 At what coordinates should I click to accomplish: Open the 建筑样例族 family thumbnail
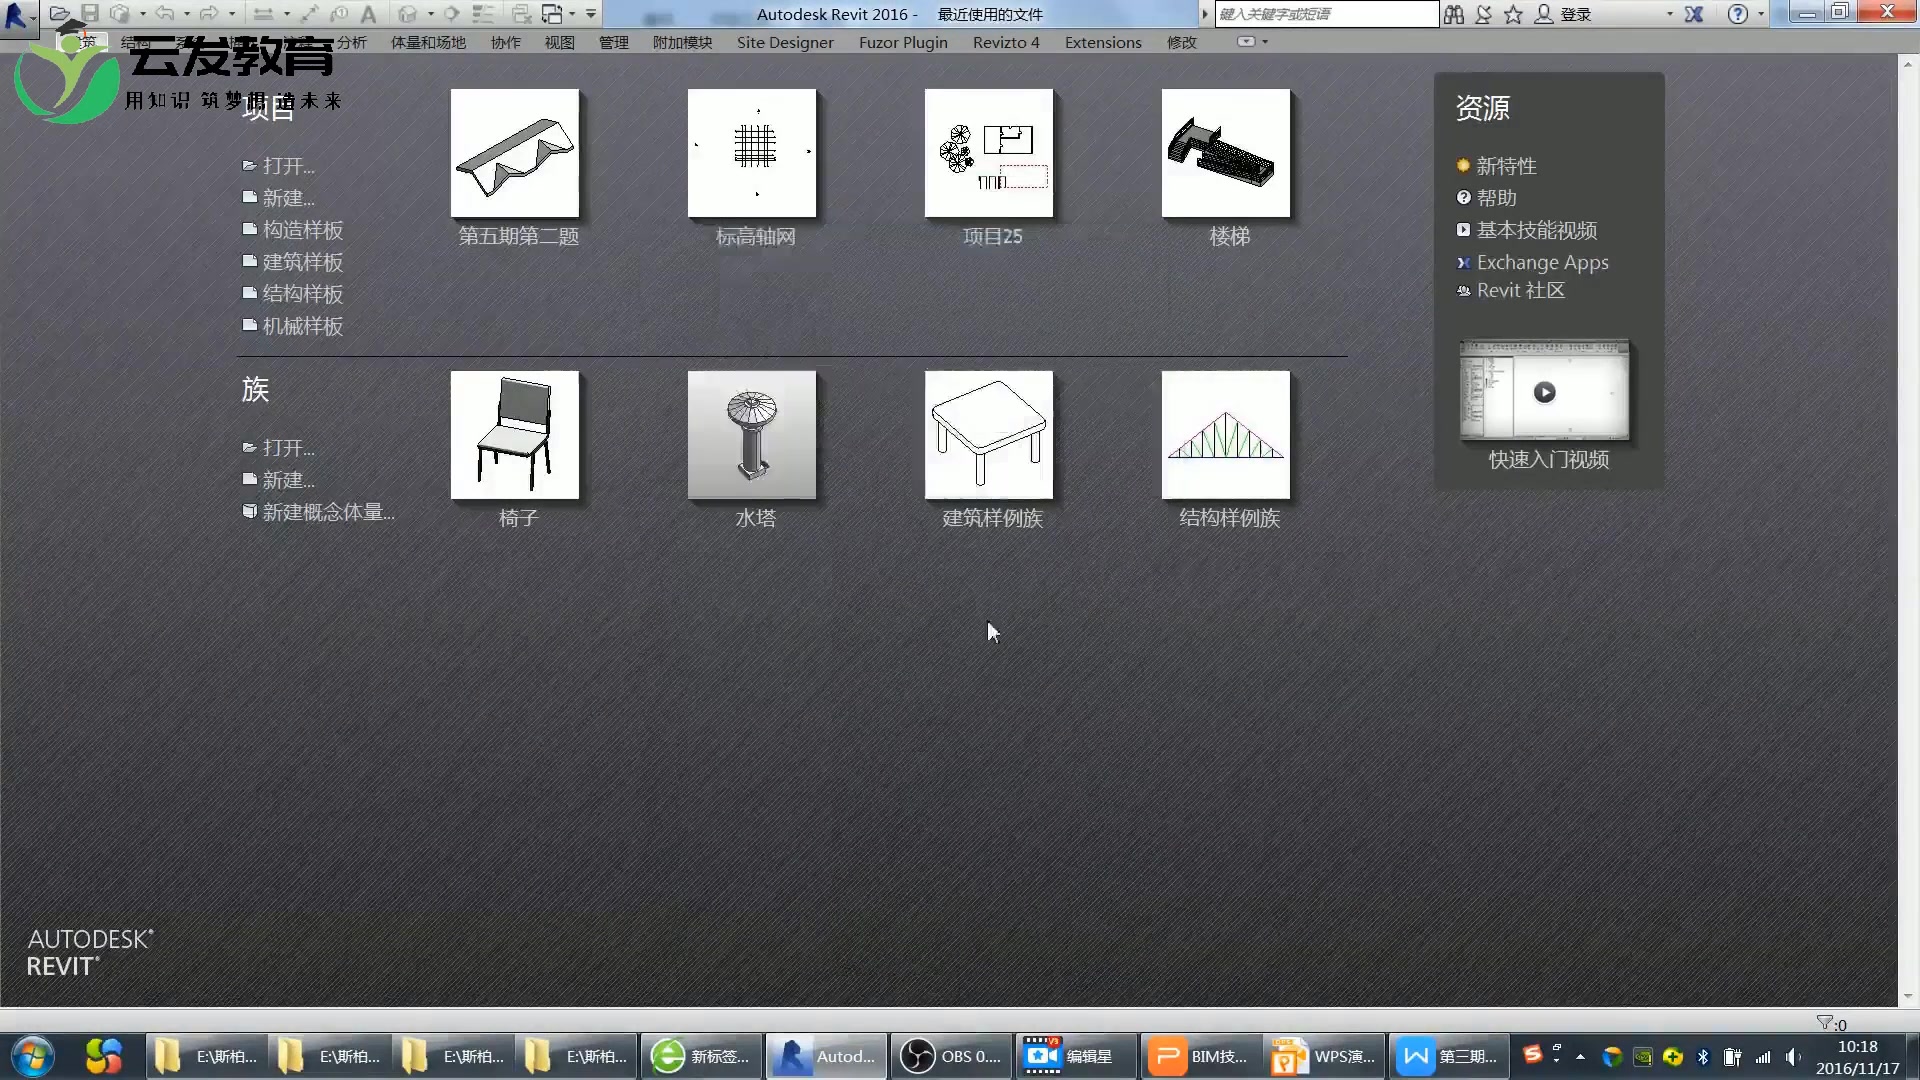(989, 435)
